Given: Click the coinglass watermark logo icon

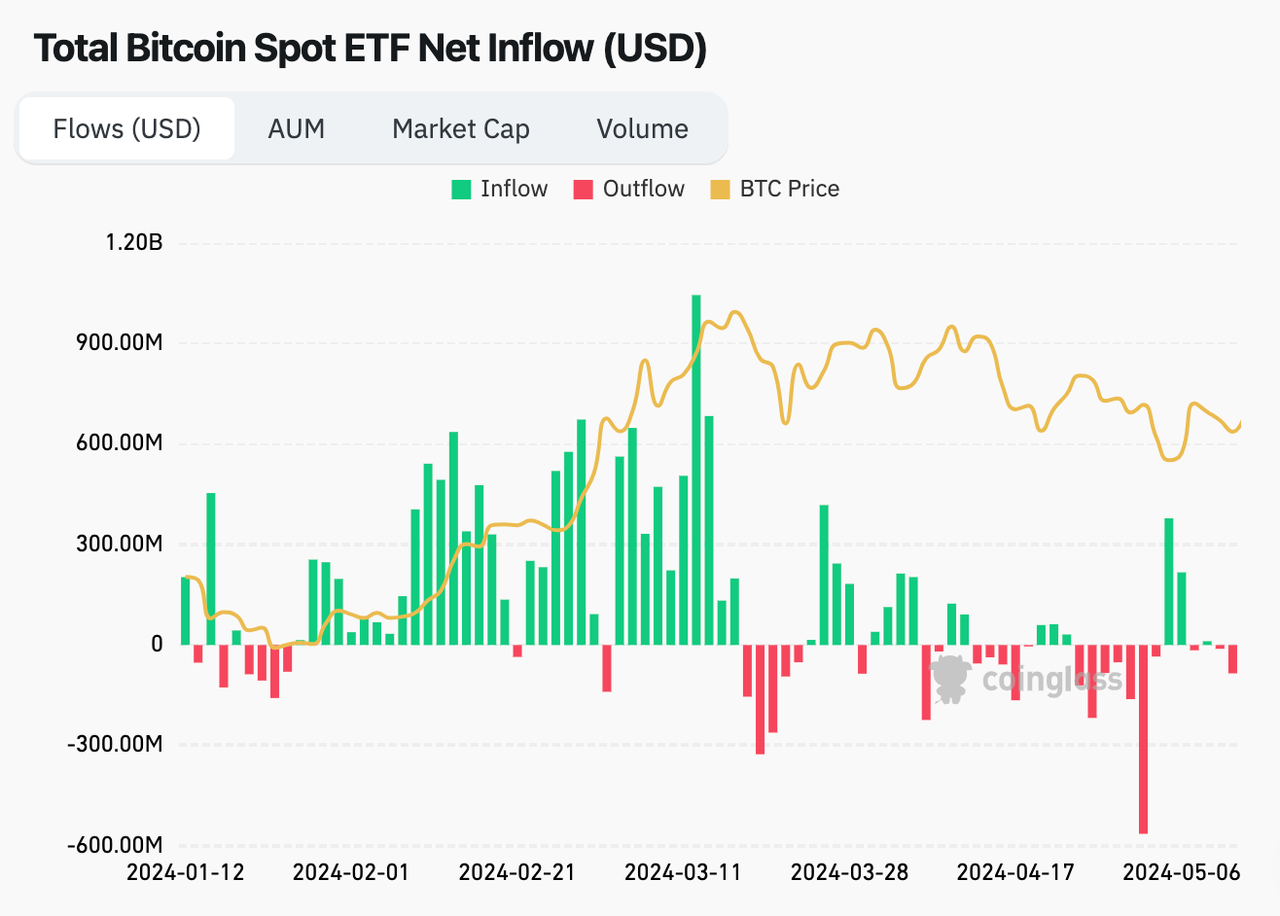Looking at the screenshot, I should point(950,679).
